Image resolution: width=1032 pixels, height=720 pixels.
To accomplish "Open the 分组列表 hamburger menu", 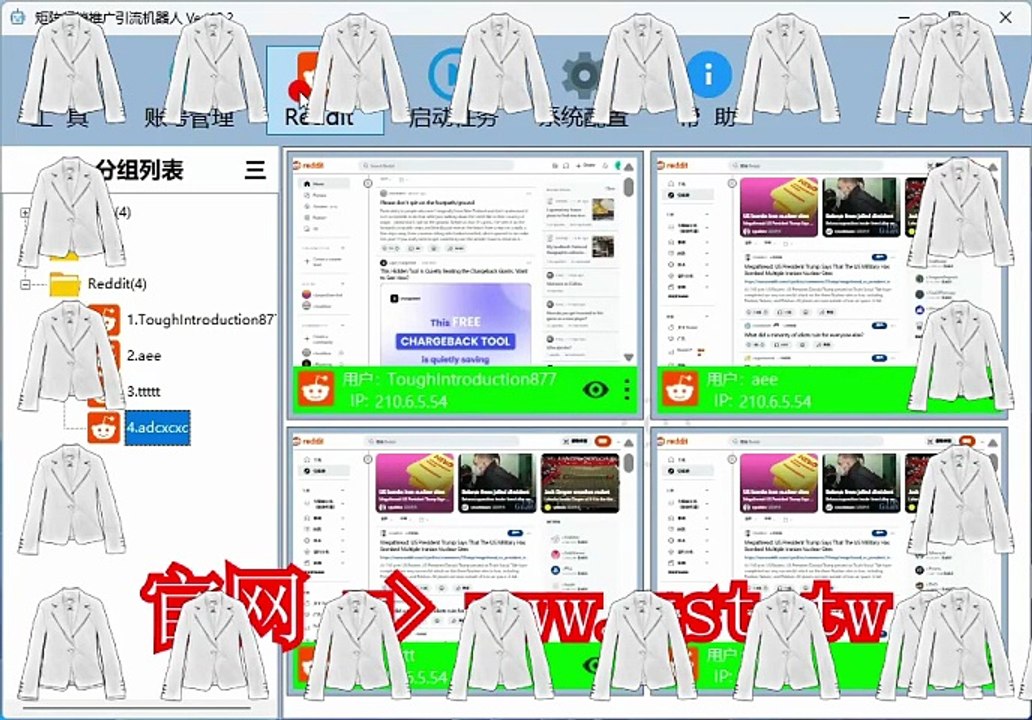I will [255, 170].
